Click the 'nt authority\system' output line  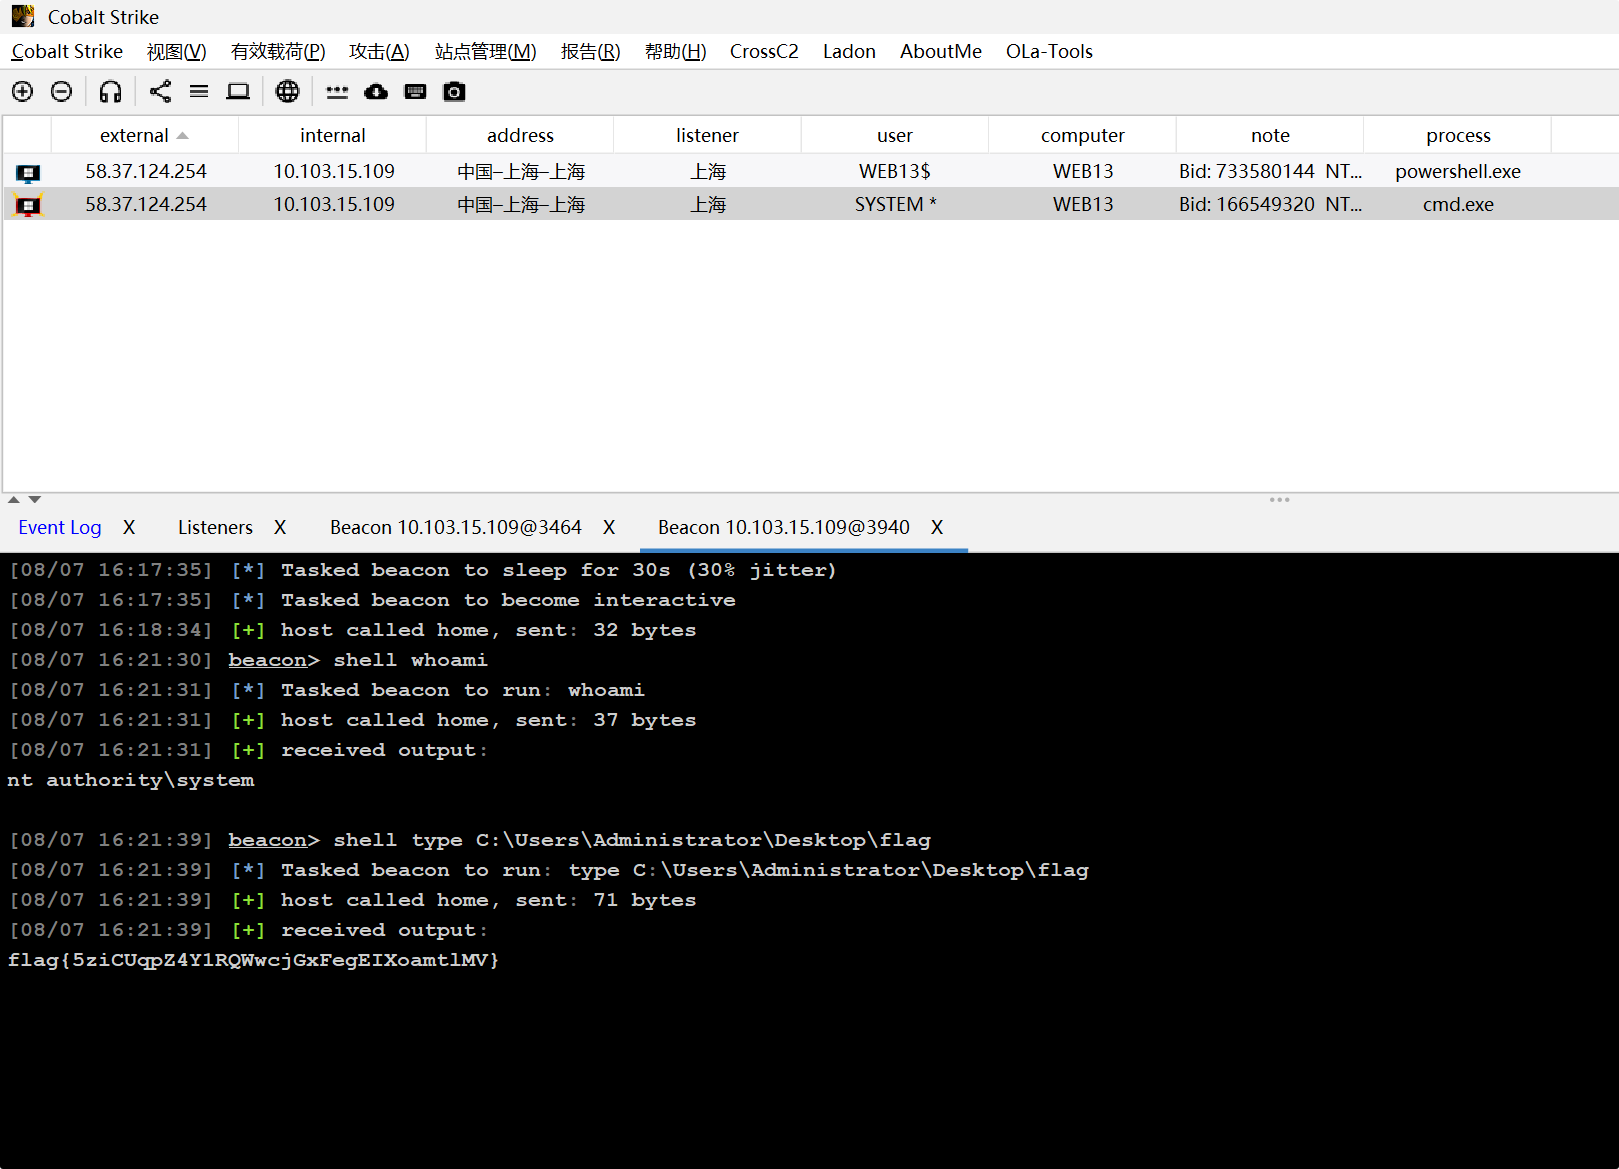(131, 780)
